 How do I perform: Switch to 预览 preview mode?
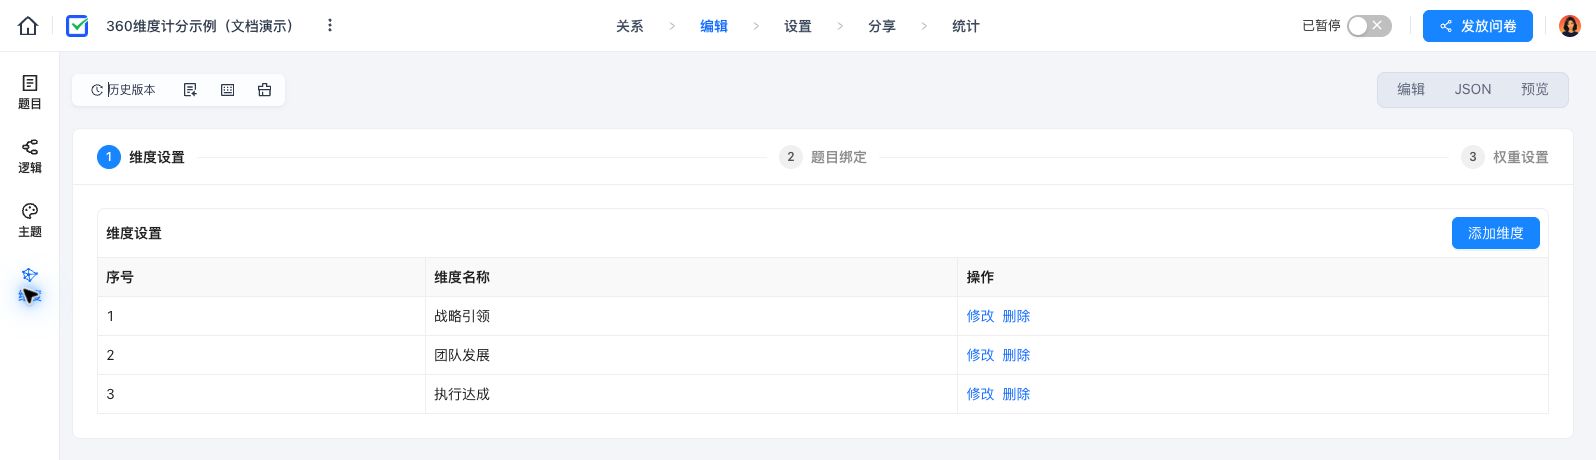coord(1534,89)
